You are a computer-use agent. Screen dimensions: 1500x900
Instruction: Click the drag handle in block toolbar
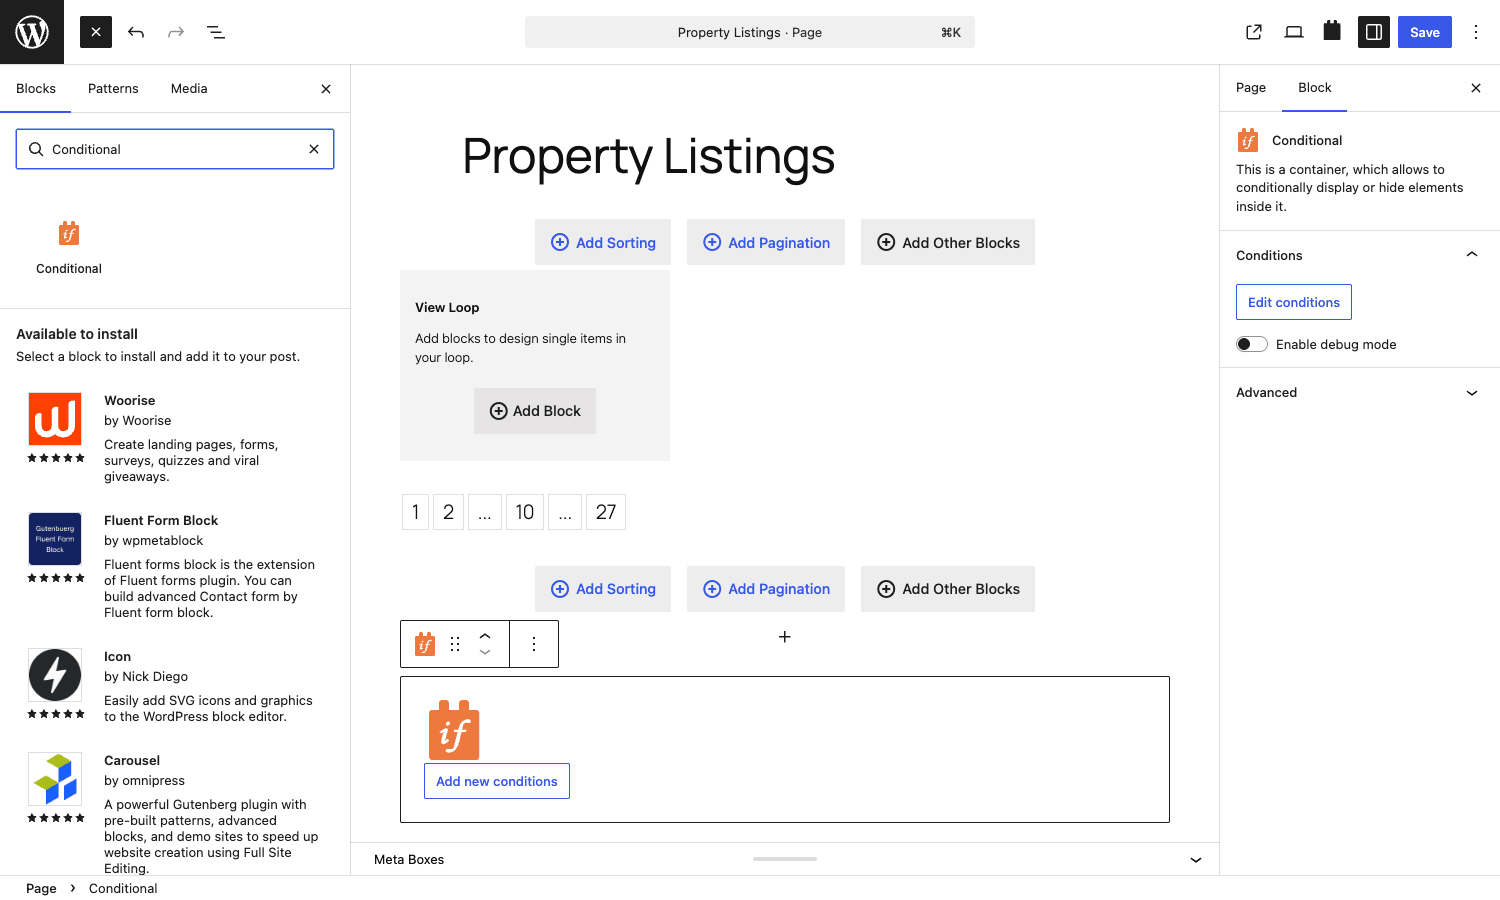point(455,644)
